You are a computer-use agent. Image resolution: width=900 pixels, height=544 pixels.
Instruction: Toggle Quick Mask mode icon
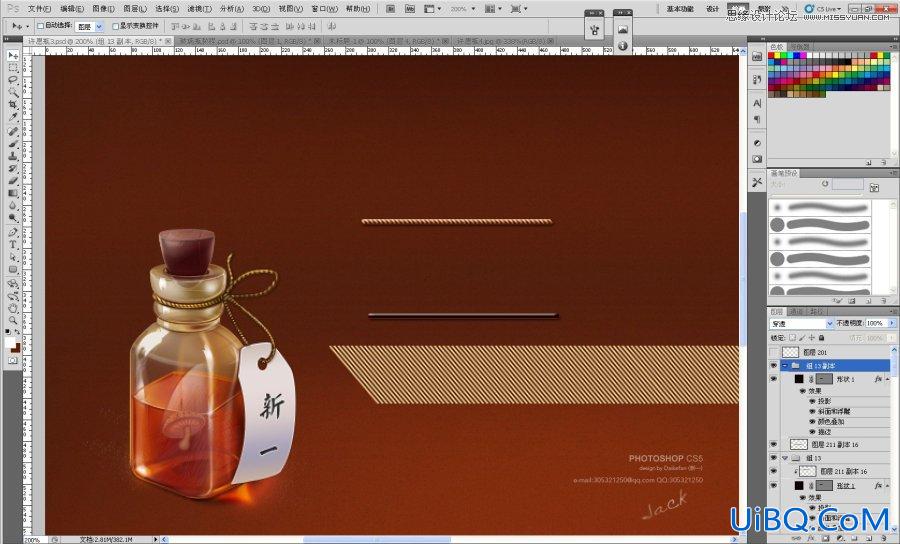pyautogui.click(x=13, y=360)
